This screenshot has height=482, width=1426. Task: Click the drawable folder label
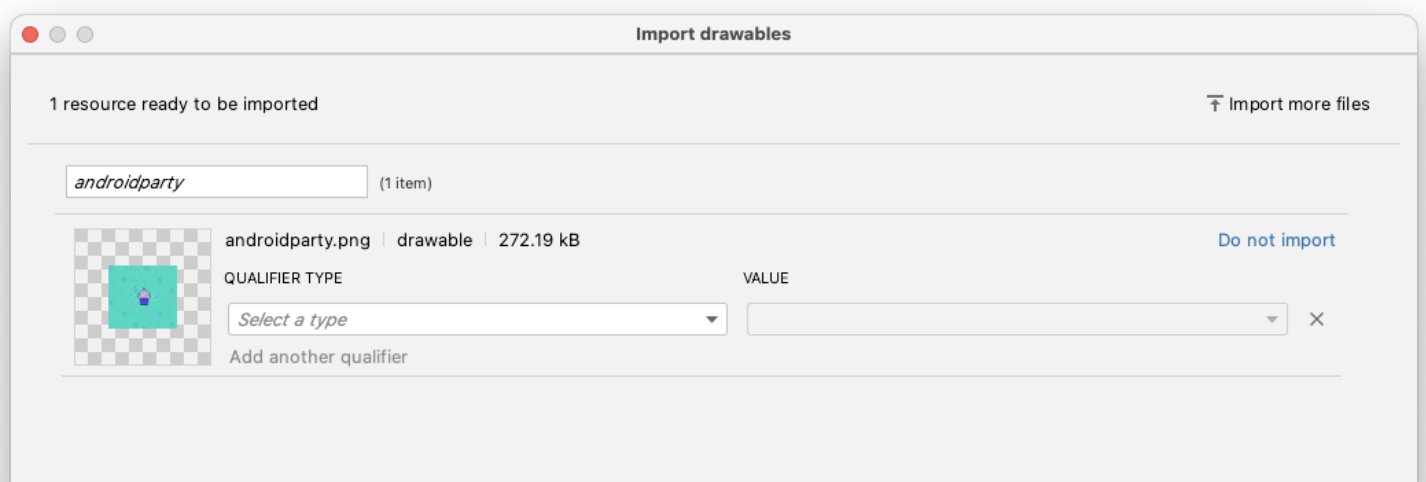434,240
